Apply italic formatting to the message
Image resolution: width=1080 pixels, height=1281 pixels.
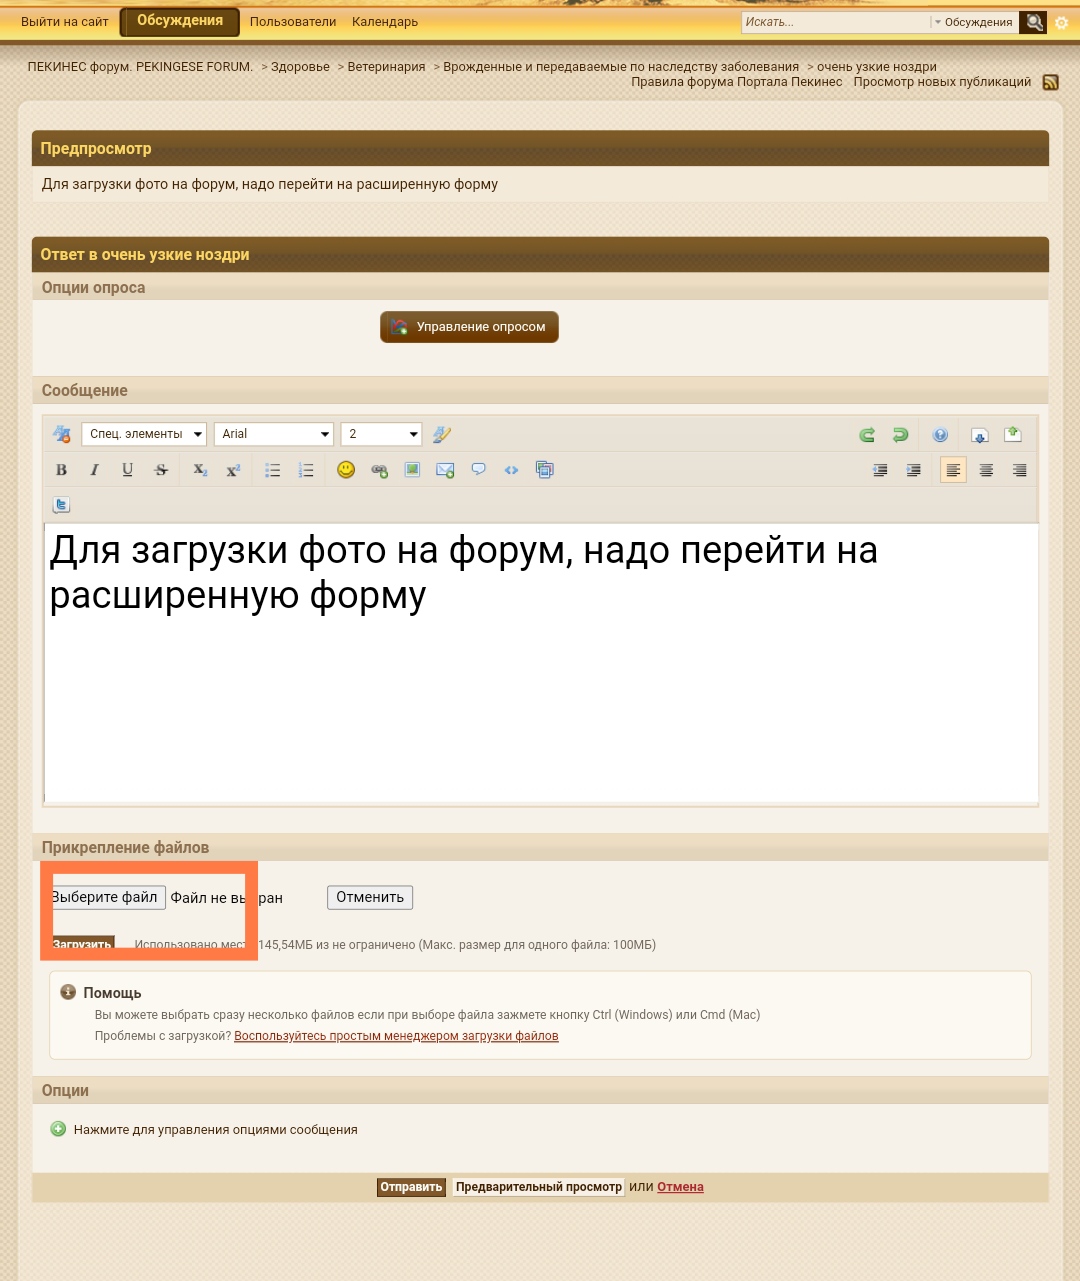coord(94,470)
